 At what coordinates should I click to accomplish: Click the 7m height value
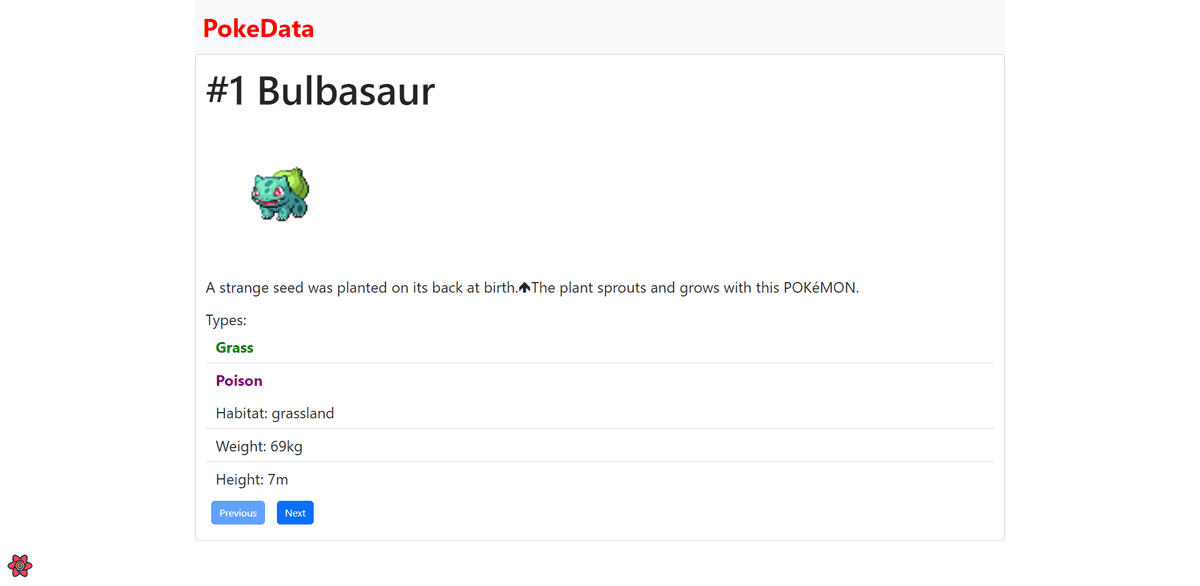(x=278, y=479)
